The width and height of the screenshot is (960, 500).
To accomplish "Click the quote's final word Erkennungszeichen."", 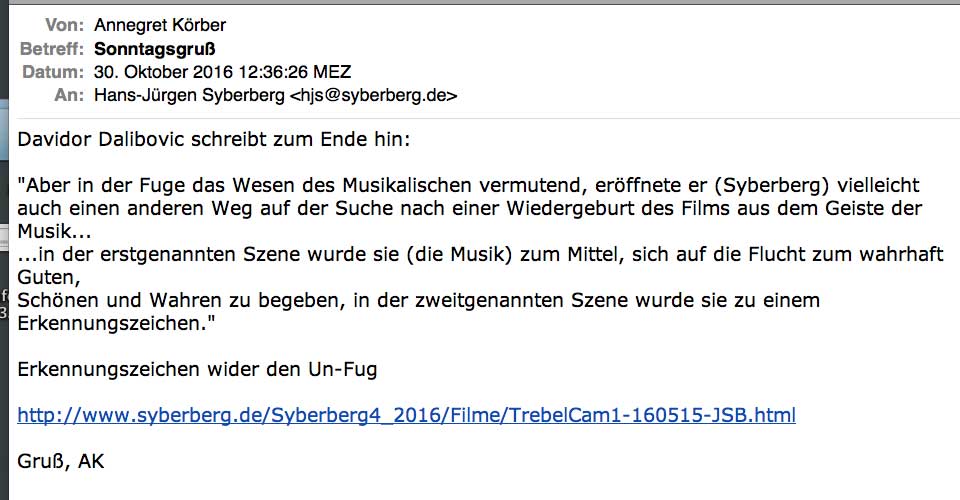I will coord(116,324).
